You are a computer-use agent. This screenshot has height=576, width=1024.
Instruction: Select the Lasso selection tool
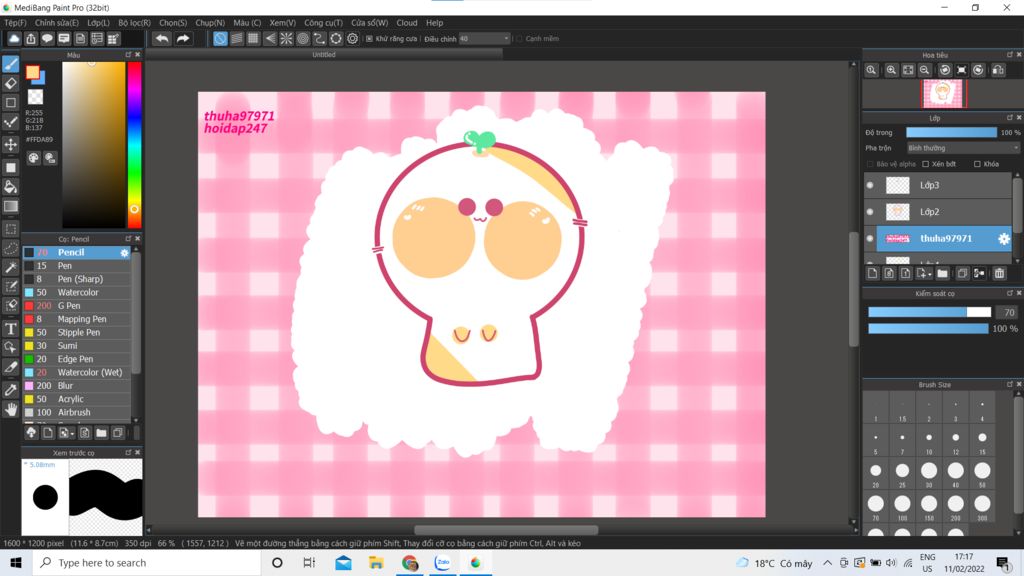(x=10, y=248)
